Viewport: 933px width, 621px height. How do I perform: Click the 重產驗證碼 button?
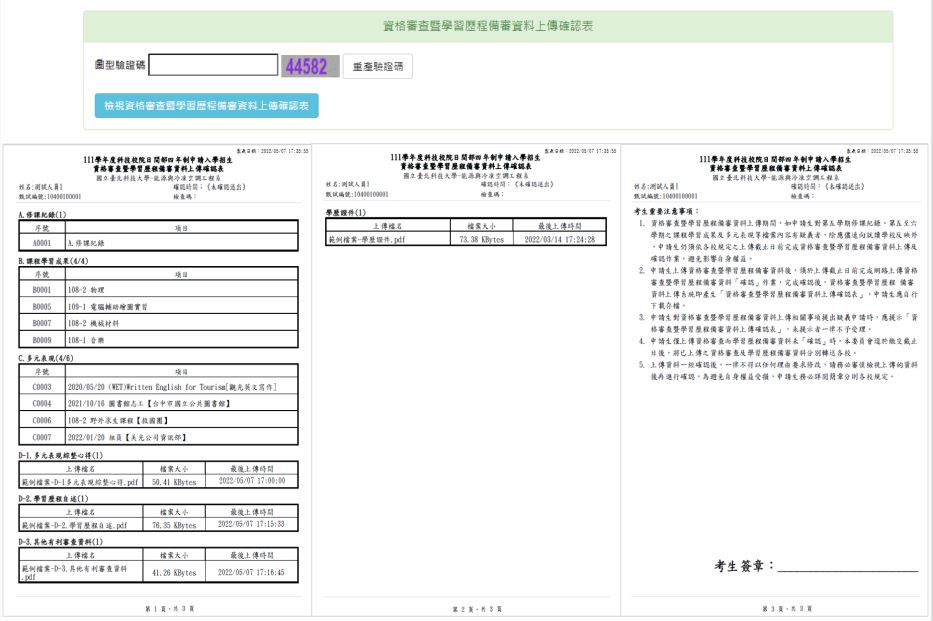[x=378, y=66]
